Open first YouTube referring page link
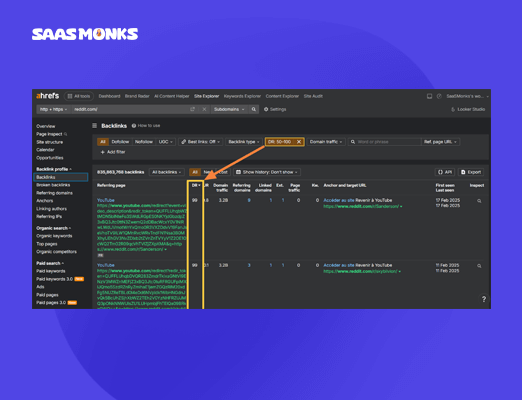The width and height of the screenshot is (522, 400). coord(106,200)
